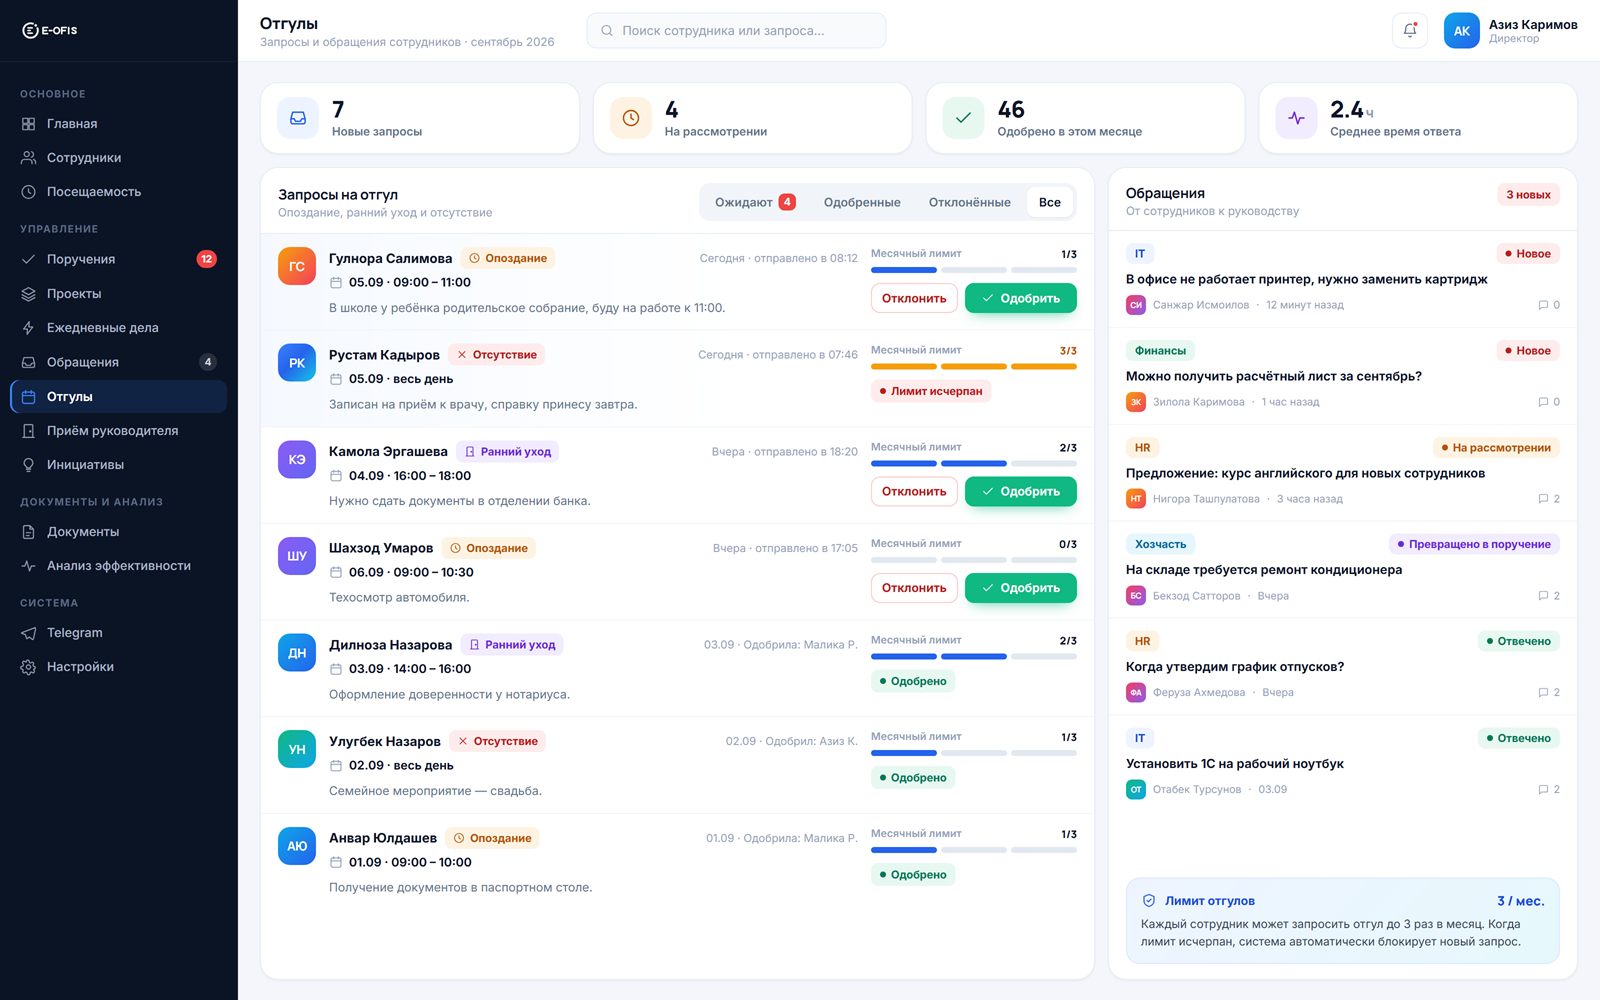
Task: Select the Все tab
Action: tap(1050, 202)
